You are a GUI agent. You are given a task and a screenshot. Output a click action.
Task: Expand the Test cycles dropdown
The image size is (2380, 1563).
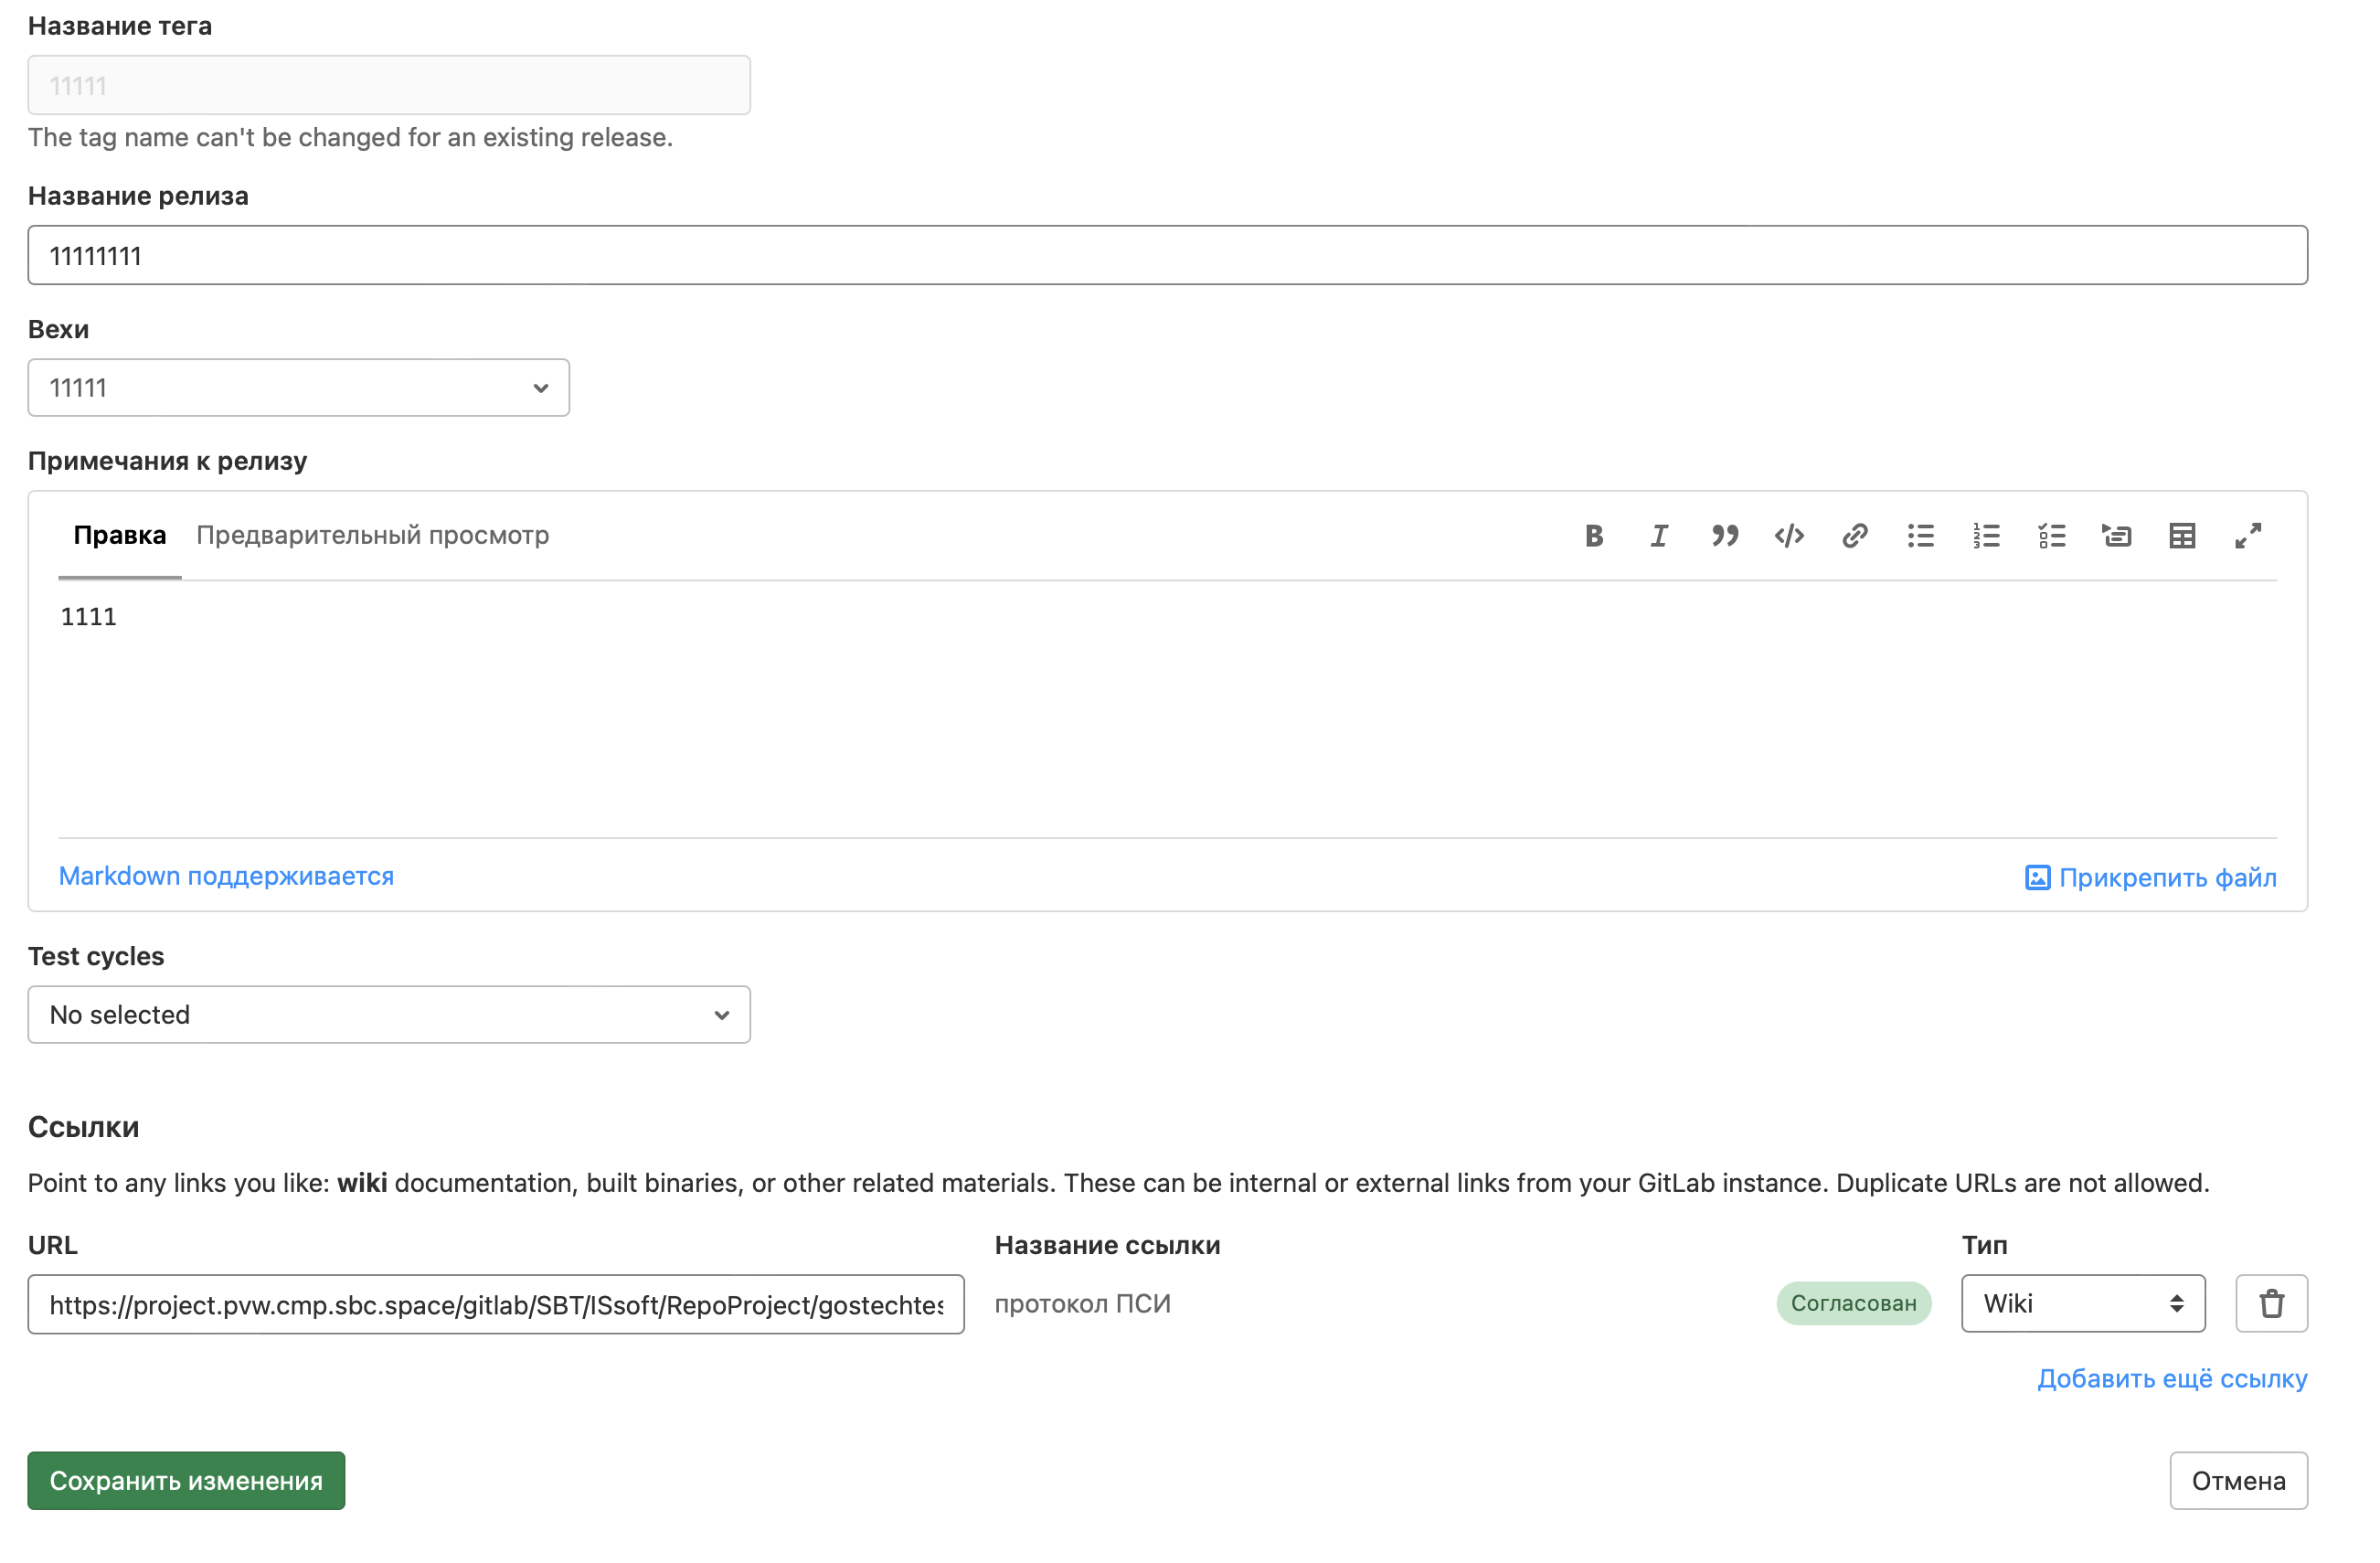click(389, 1015)
